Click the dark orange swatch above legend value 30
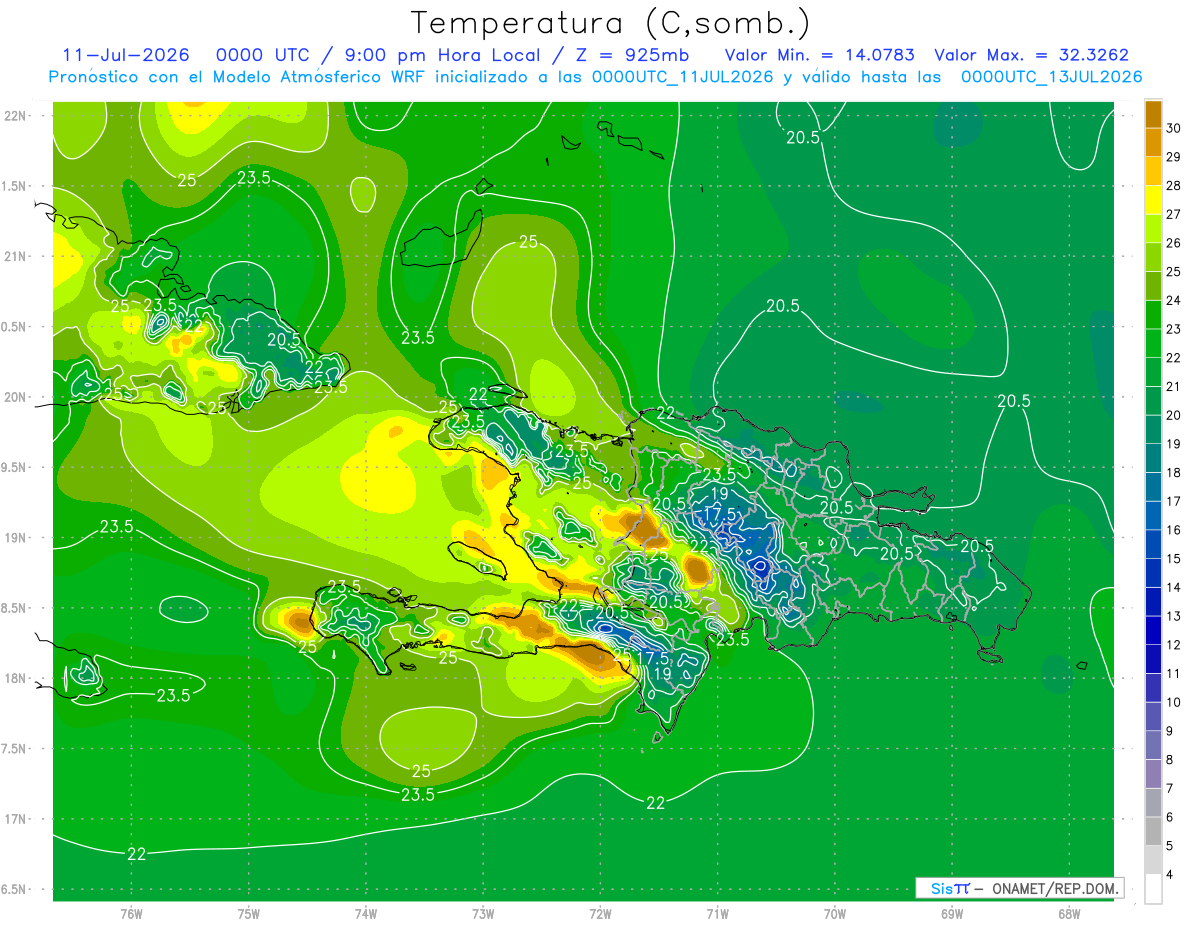Screen dimensions: 1200x927 [x=1153, y=115]
